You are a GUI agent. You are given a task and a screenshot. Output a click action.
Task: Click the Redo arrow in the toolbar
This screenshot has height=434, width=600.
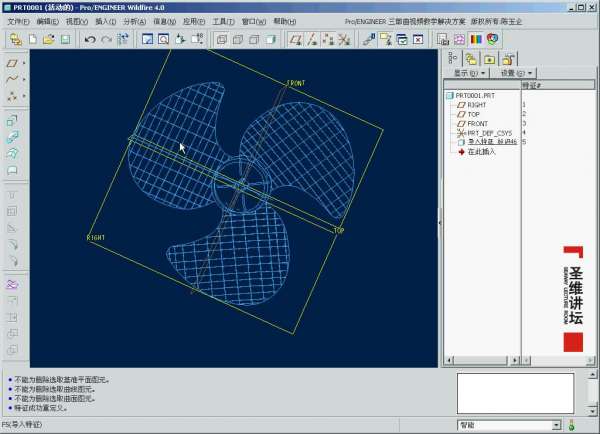[106, 40]
